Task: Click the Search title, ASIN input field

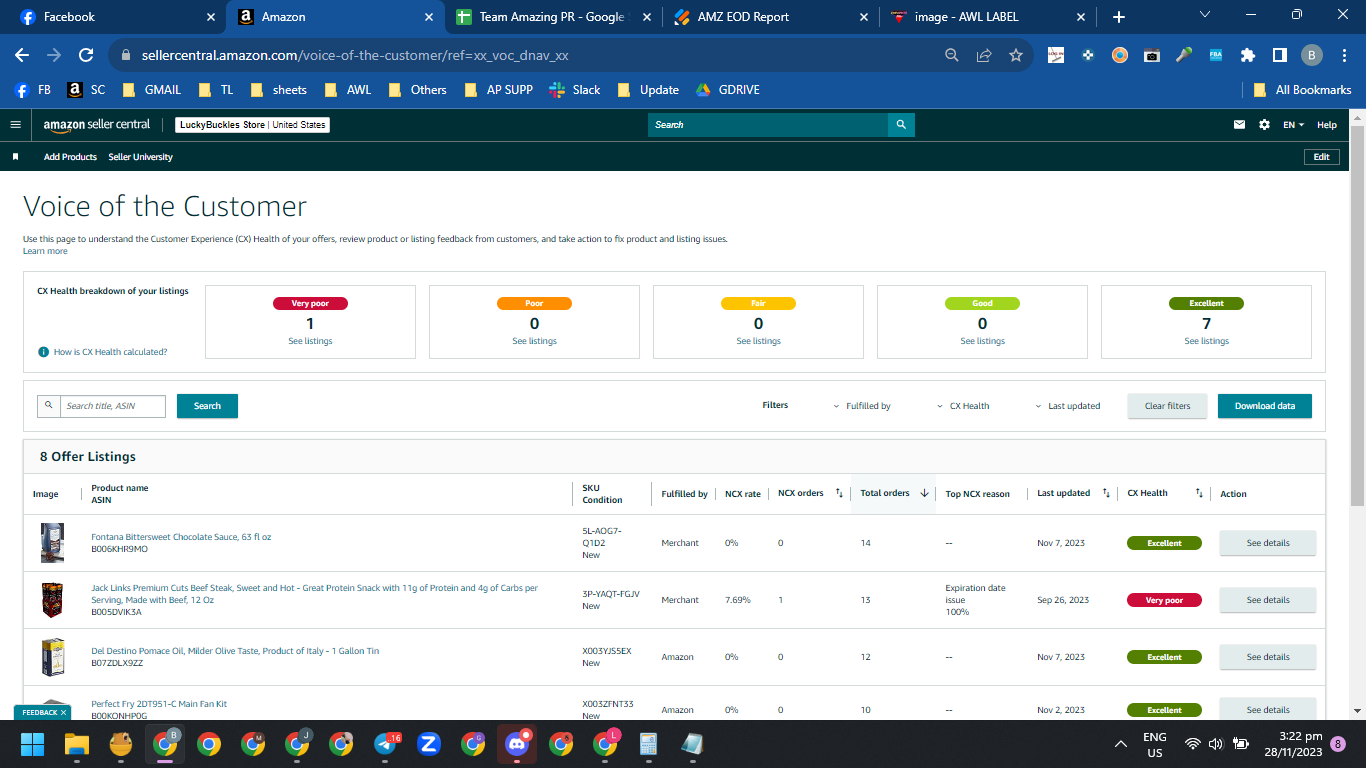Action: point(113,406)
